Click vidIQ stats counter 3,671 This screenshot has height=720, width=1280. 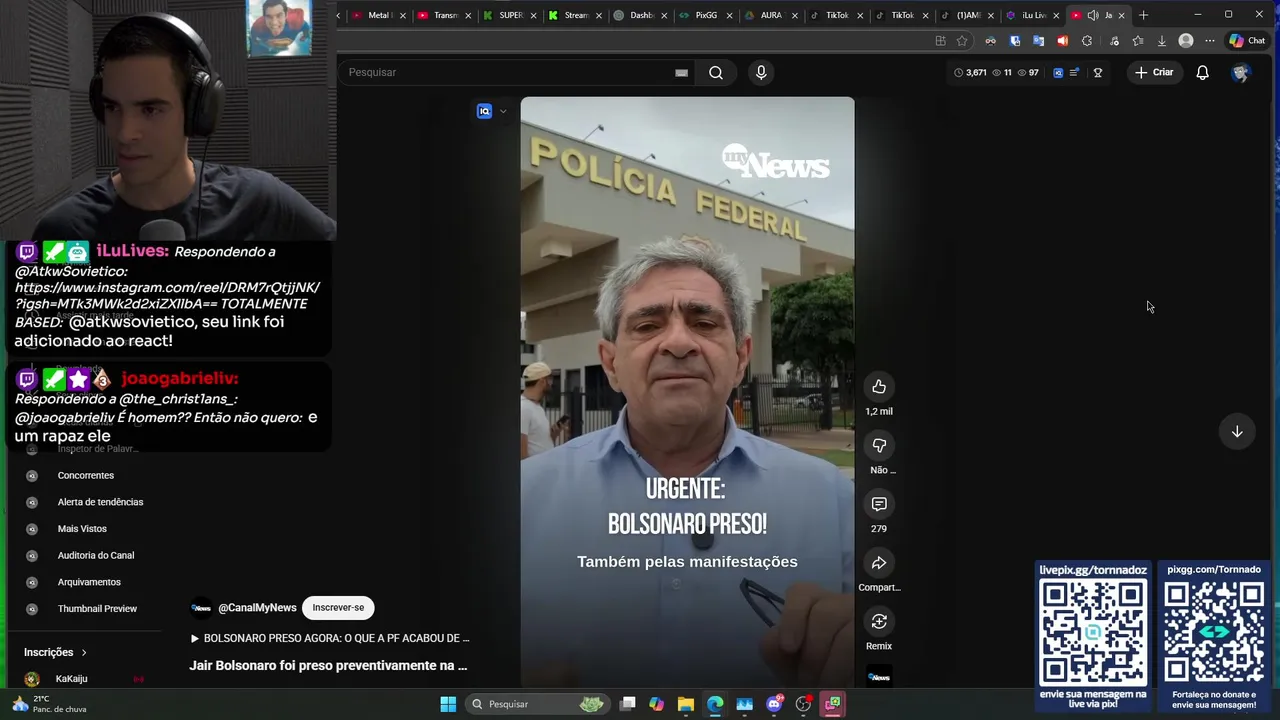pyautogui.click(x=970, y=72)
